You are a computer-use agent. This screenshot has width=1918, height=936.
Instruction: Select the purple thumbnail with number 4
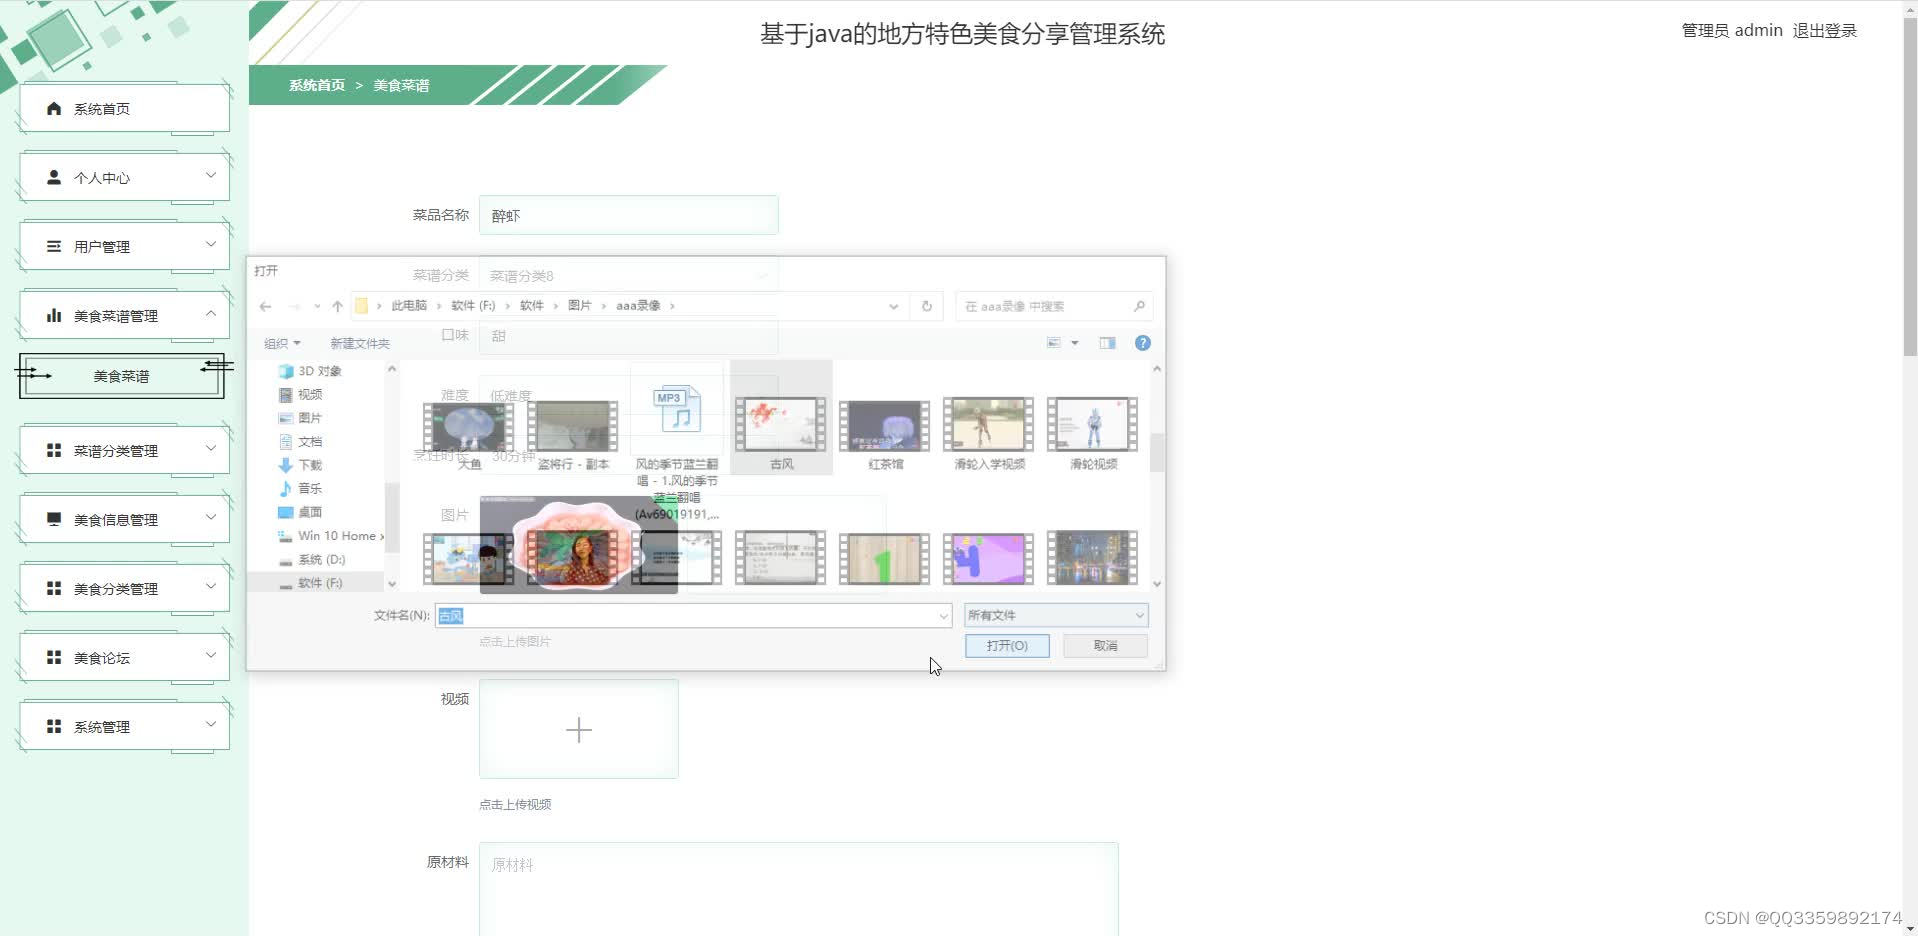(988, 558)
